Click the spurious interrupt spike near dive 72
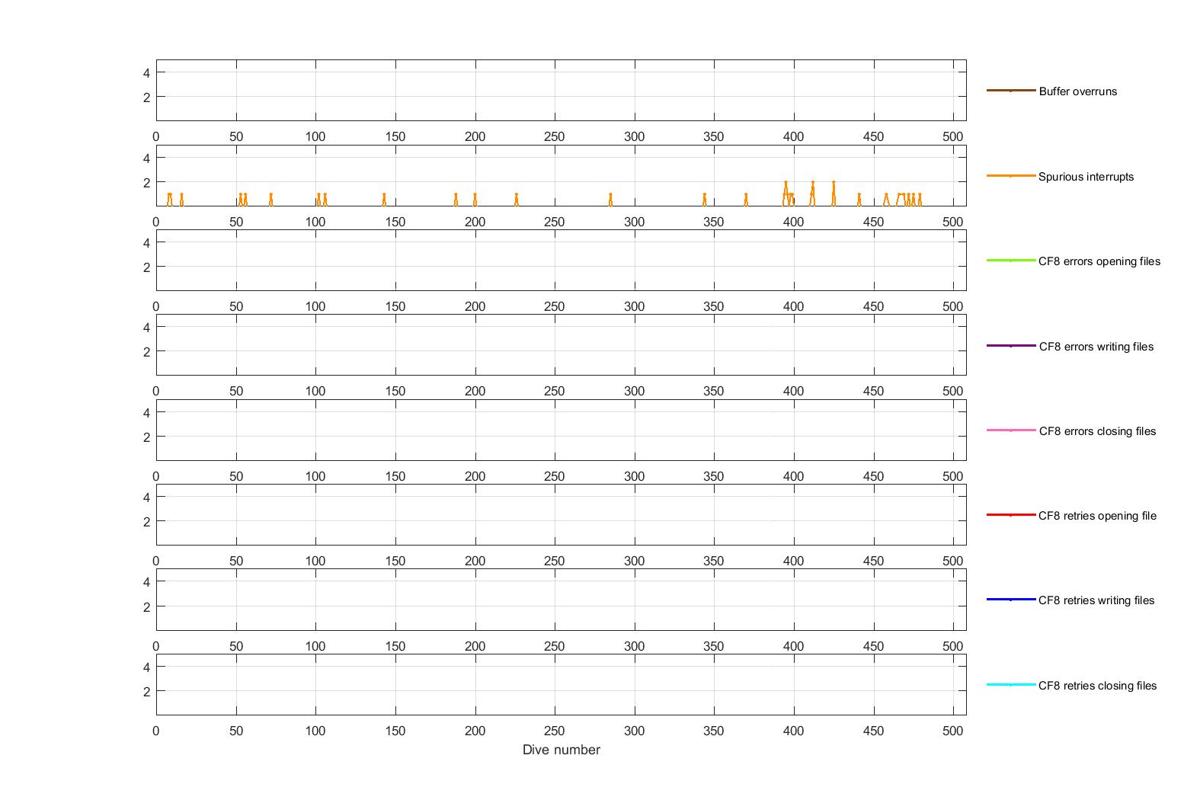The width and height of the screenshot is (1200, 804). (x=271, y=199)
